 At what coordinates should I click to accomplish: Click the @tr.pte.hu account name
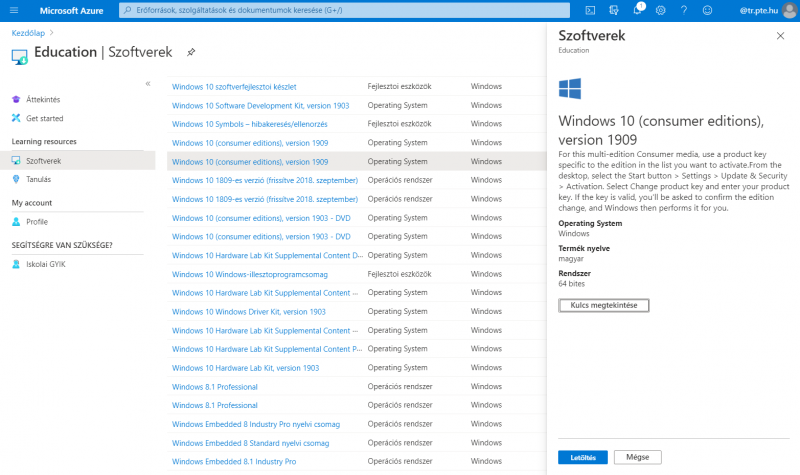(x=759, y=10)
